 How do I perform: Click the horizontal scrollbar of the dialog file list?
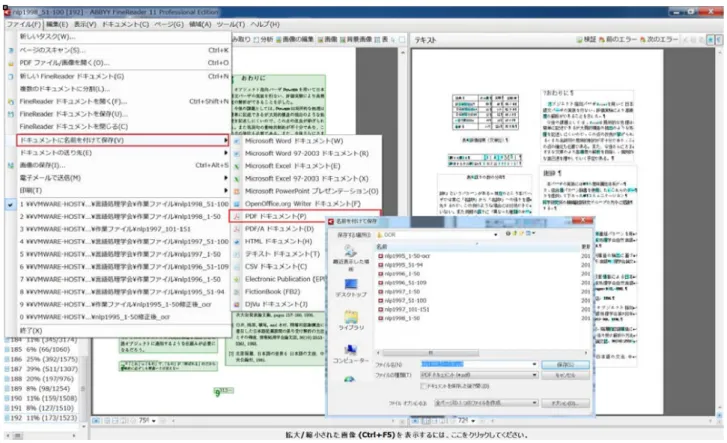pos(482,353)
